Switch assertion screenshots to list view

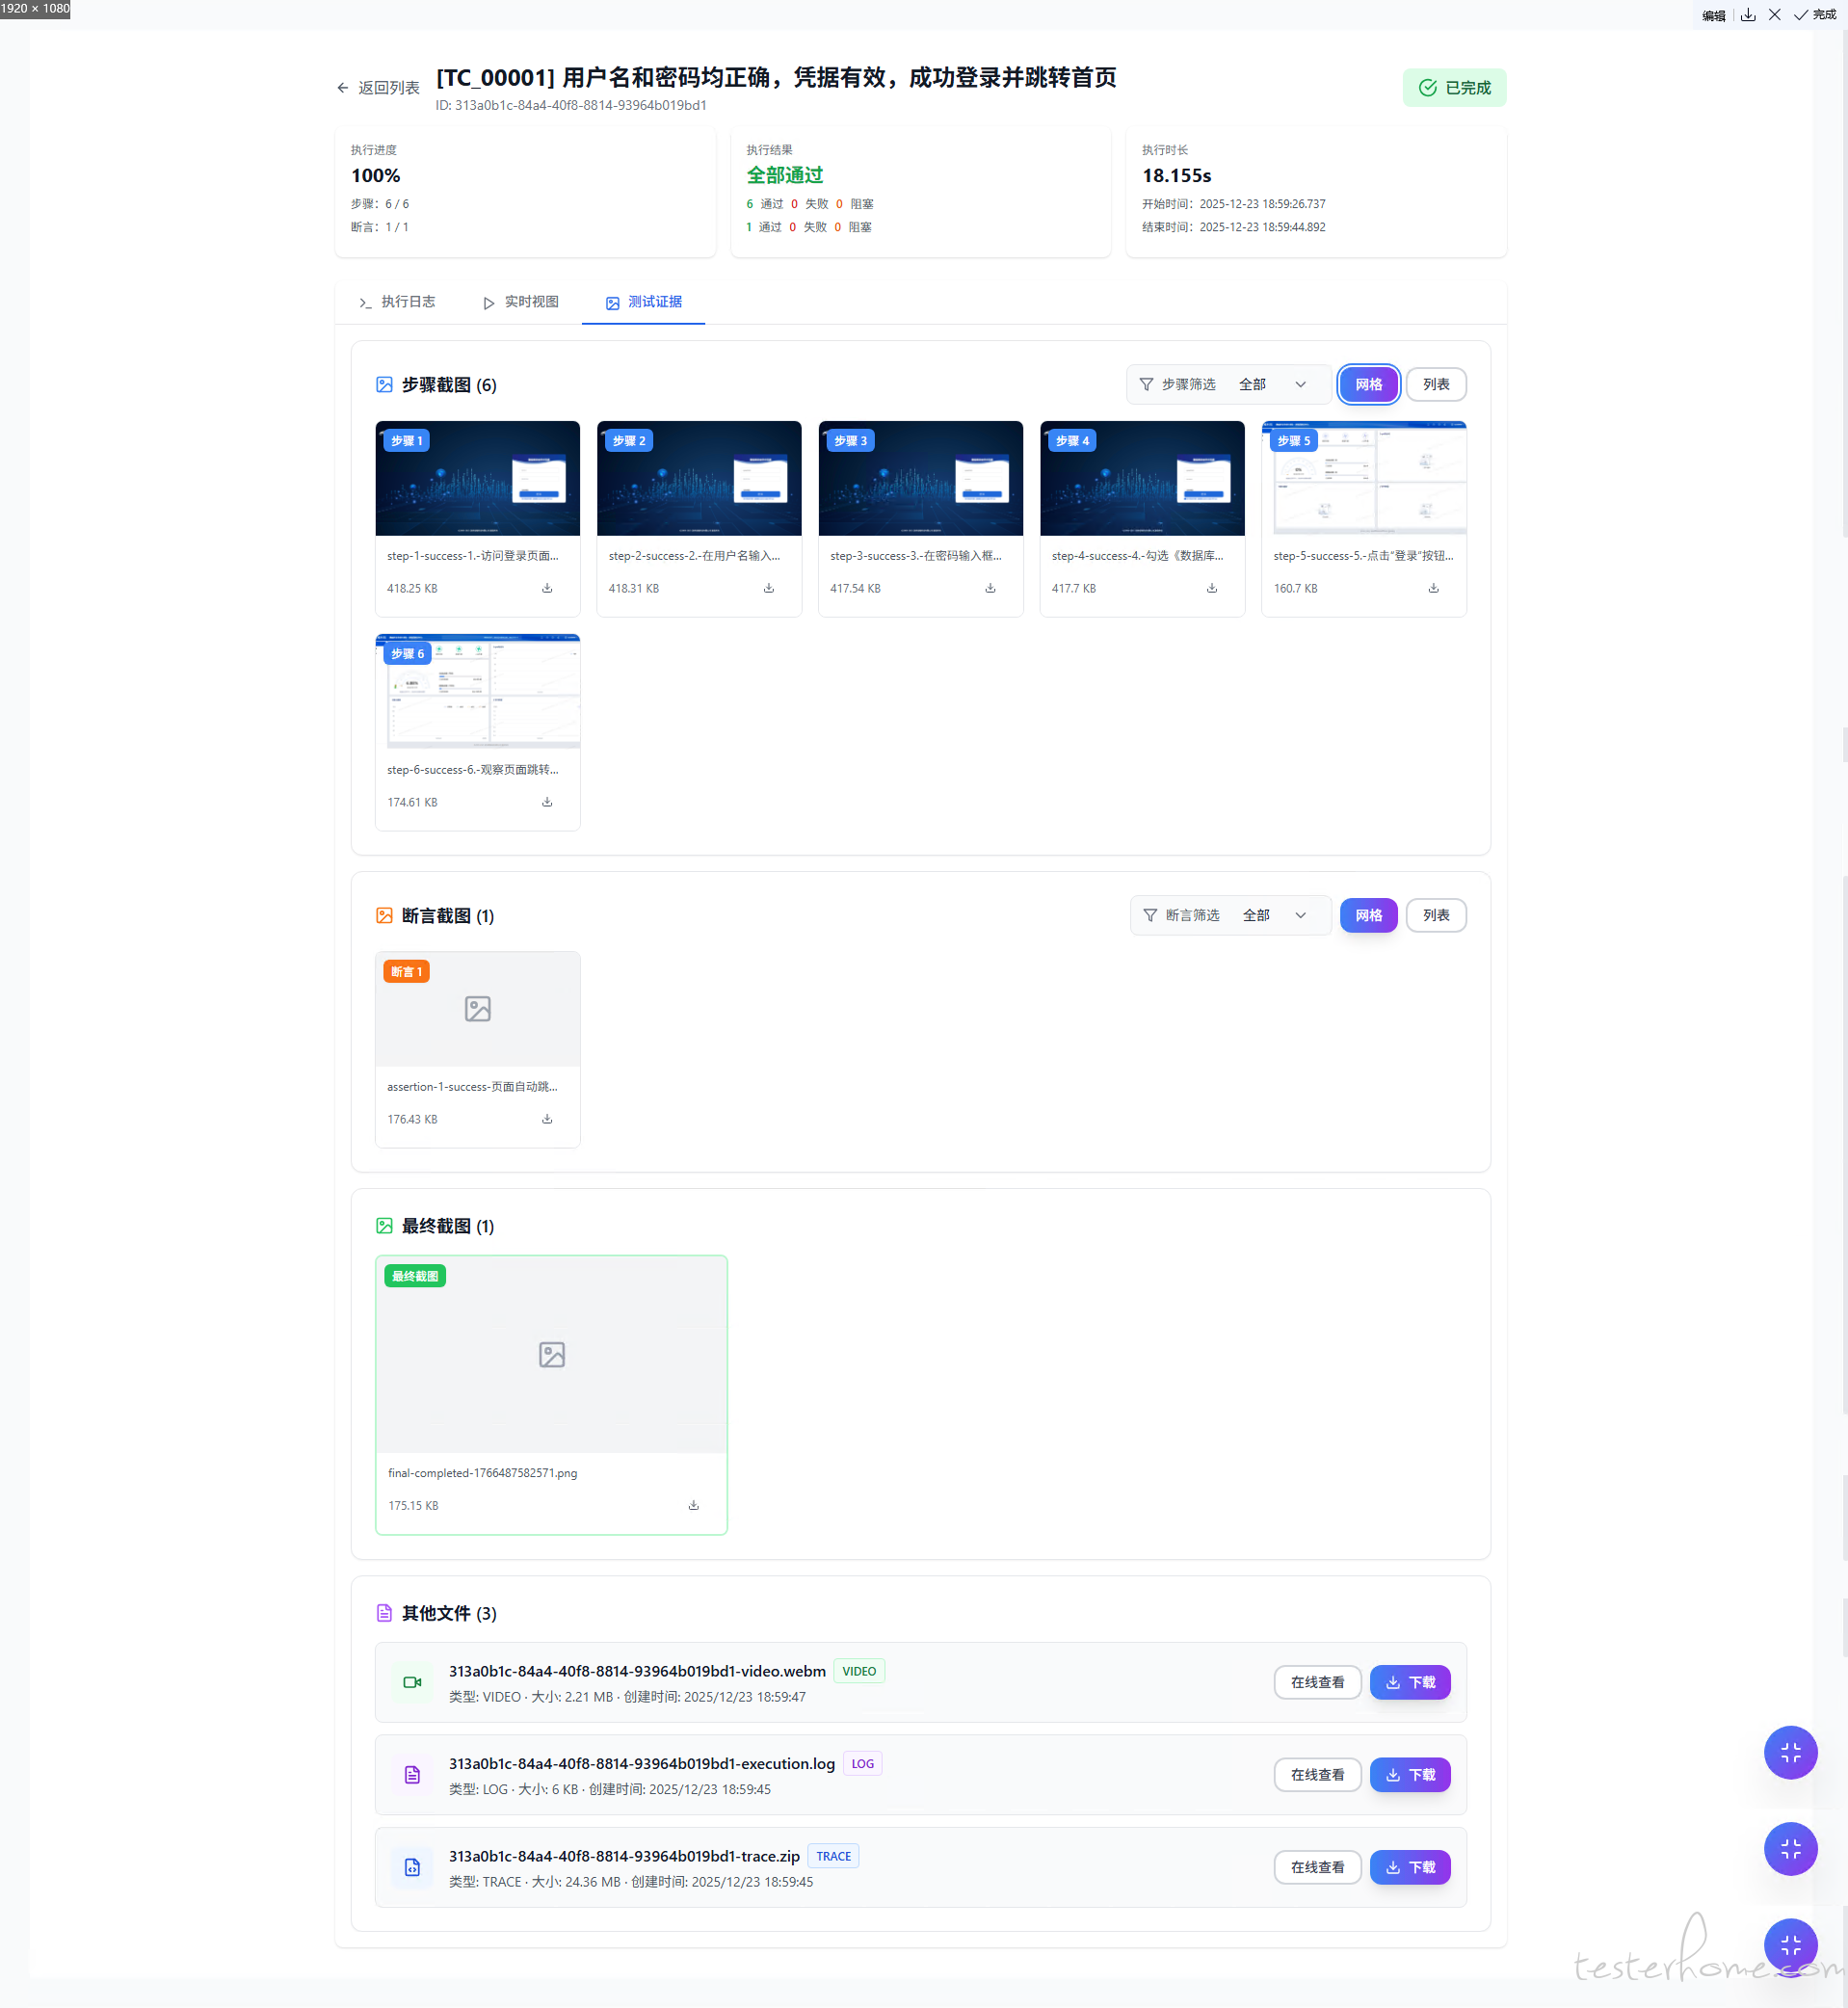(1435, 915)
